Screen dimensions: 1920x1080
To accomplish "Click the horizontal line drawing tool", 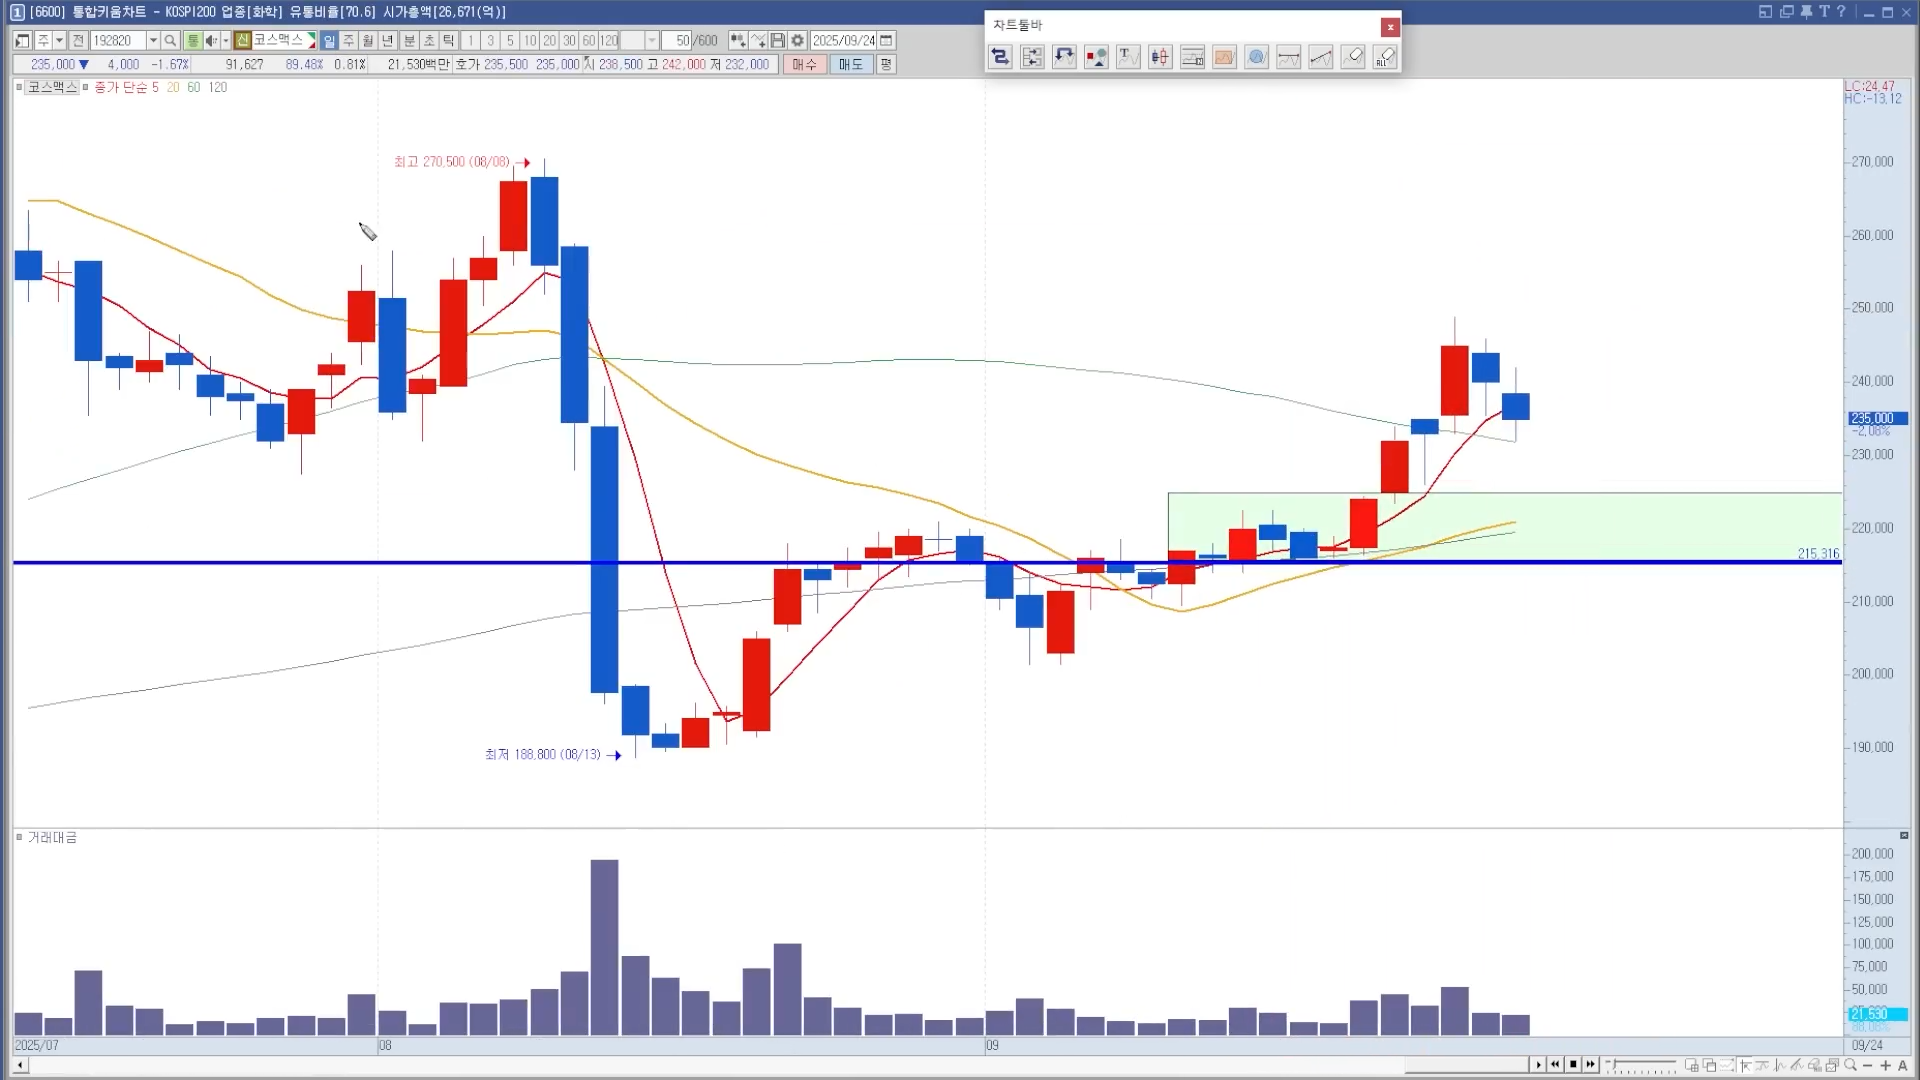I will pos(1288,57).
